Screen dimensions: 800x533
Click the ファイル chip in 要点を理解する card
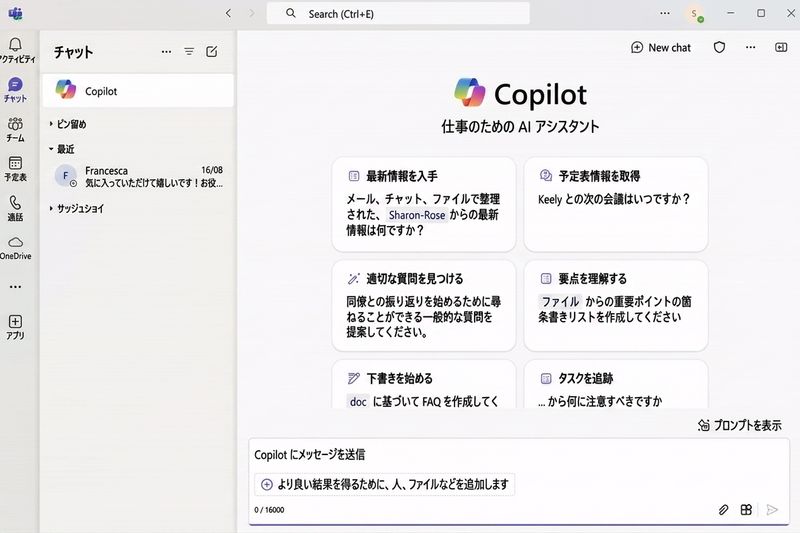[x=560, y=301]
